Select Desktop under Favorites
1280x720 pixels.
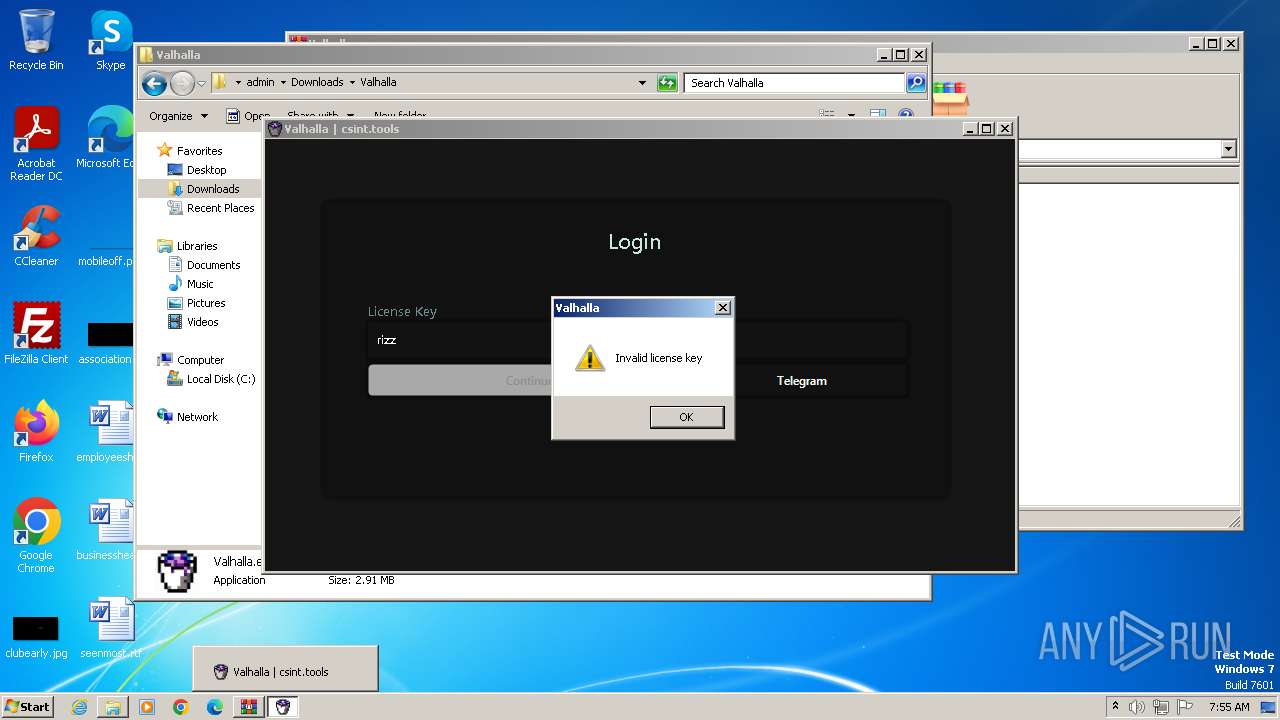(206, 170)
